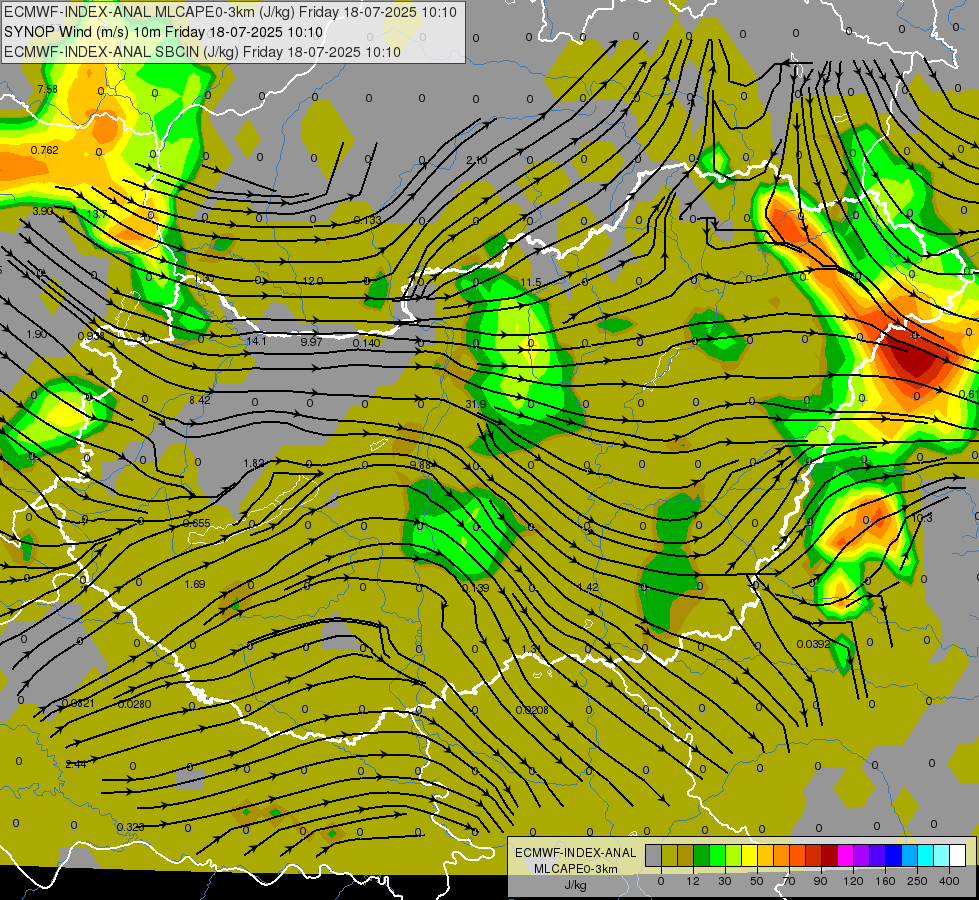Click the 7.58 value on the map
The image size is (979, 900).
coord(47,89)
